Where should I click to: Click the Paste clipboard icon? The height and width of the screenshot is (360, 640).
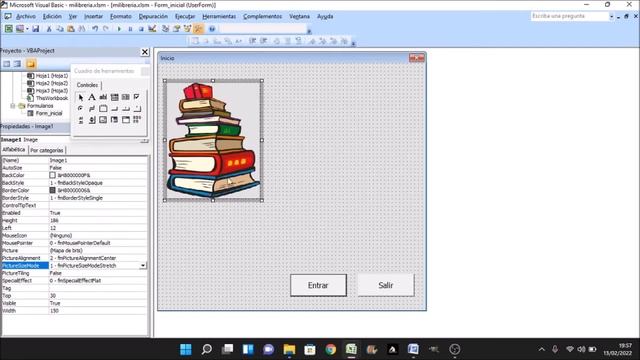point(71,29)
